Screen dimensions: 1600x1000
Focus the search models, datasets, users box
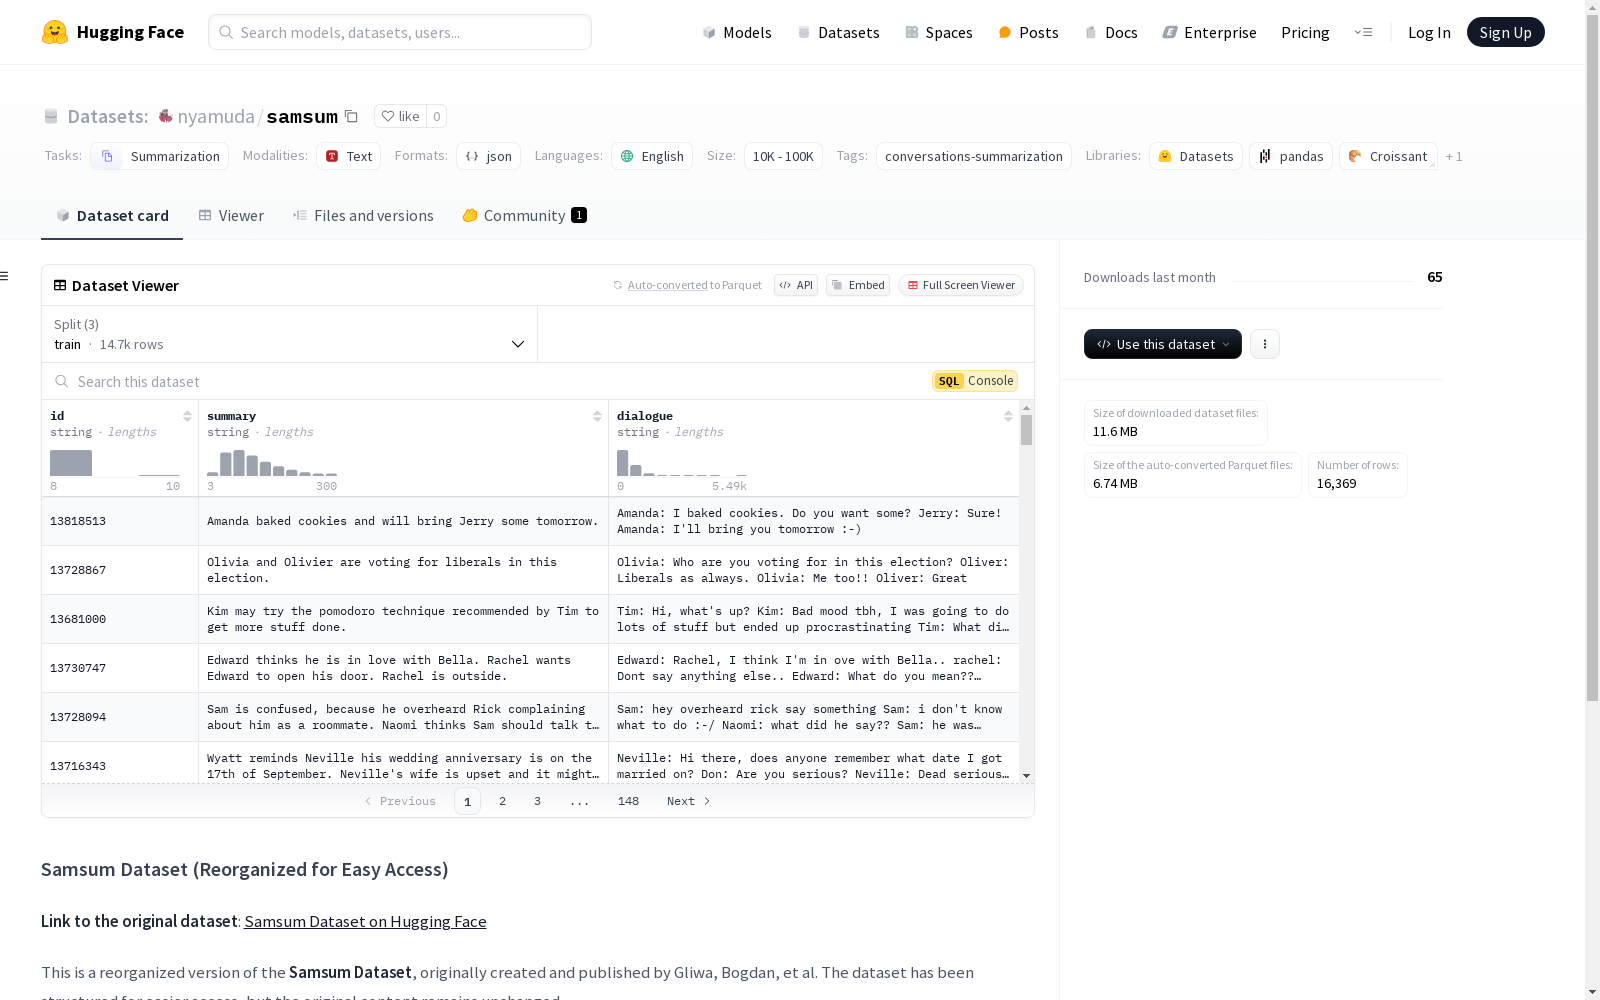tap(400, 32)
